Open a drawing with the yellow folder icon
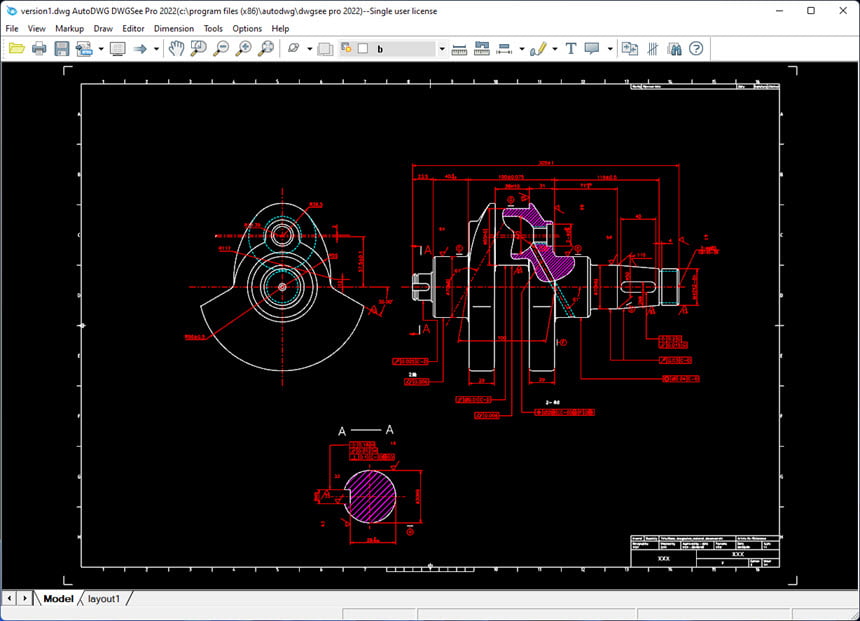The width and height of the screenshot is (860, 621). coord(16,49)
